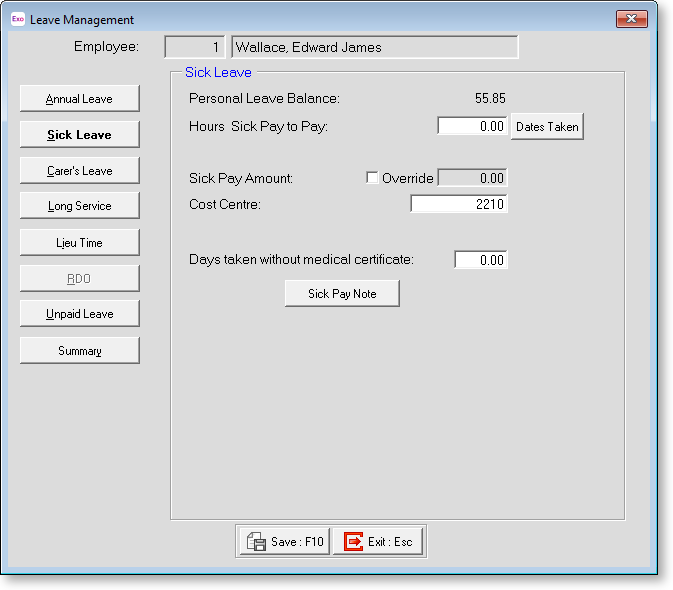Open the Dates Taken dialog
The image size is (673, 590).
(546, 127)
